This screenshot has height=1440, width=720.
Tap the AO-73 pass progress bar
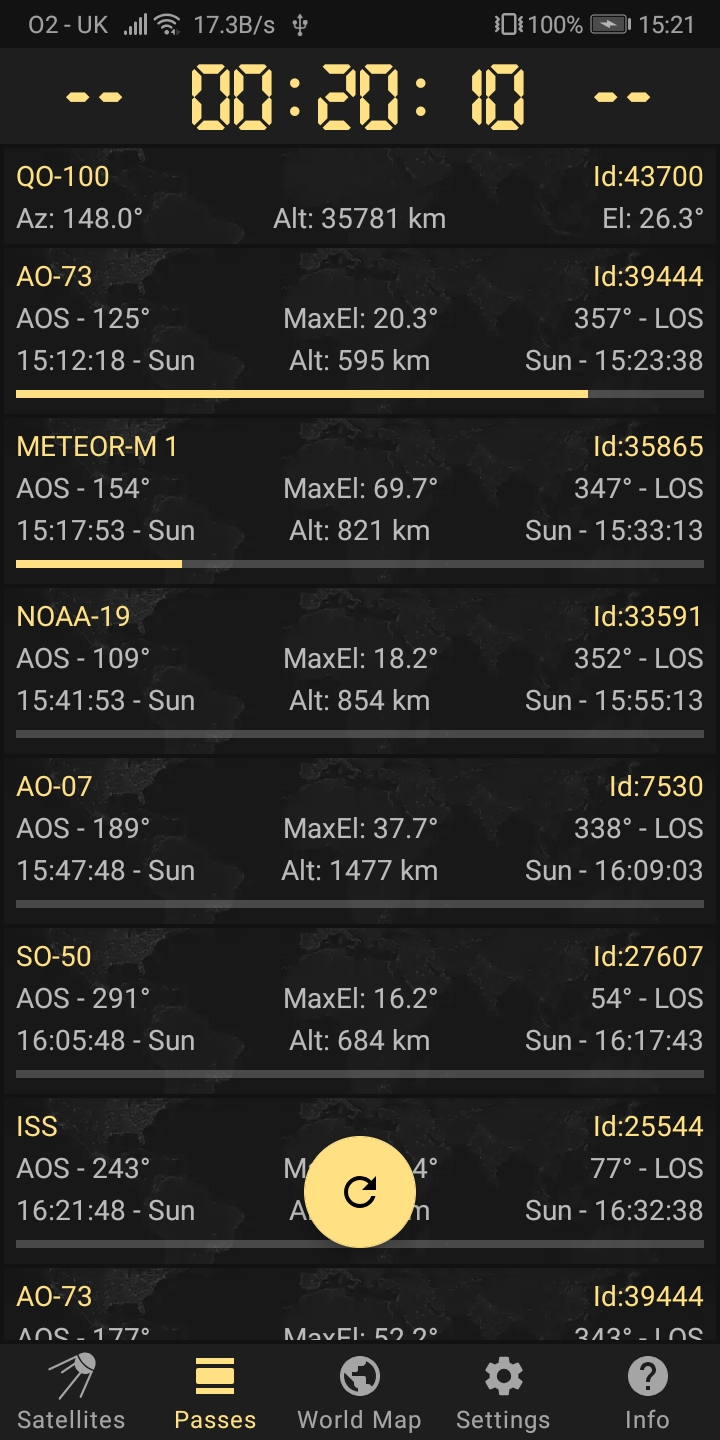[360, 394]
